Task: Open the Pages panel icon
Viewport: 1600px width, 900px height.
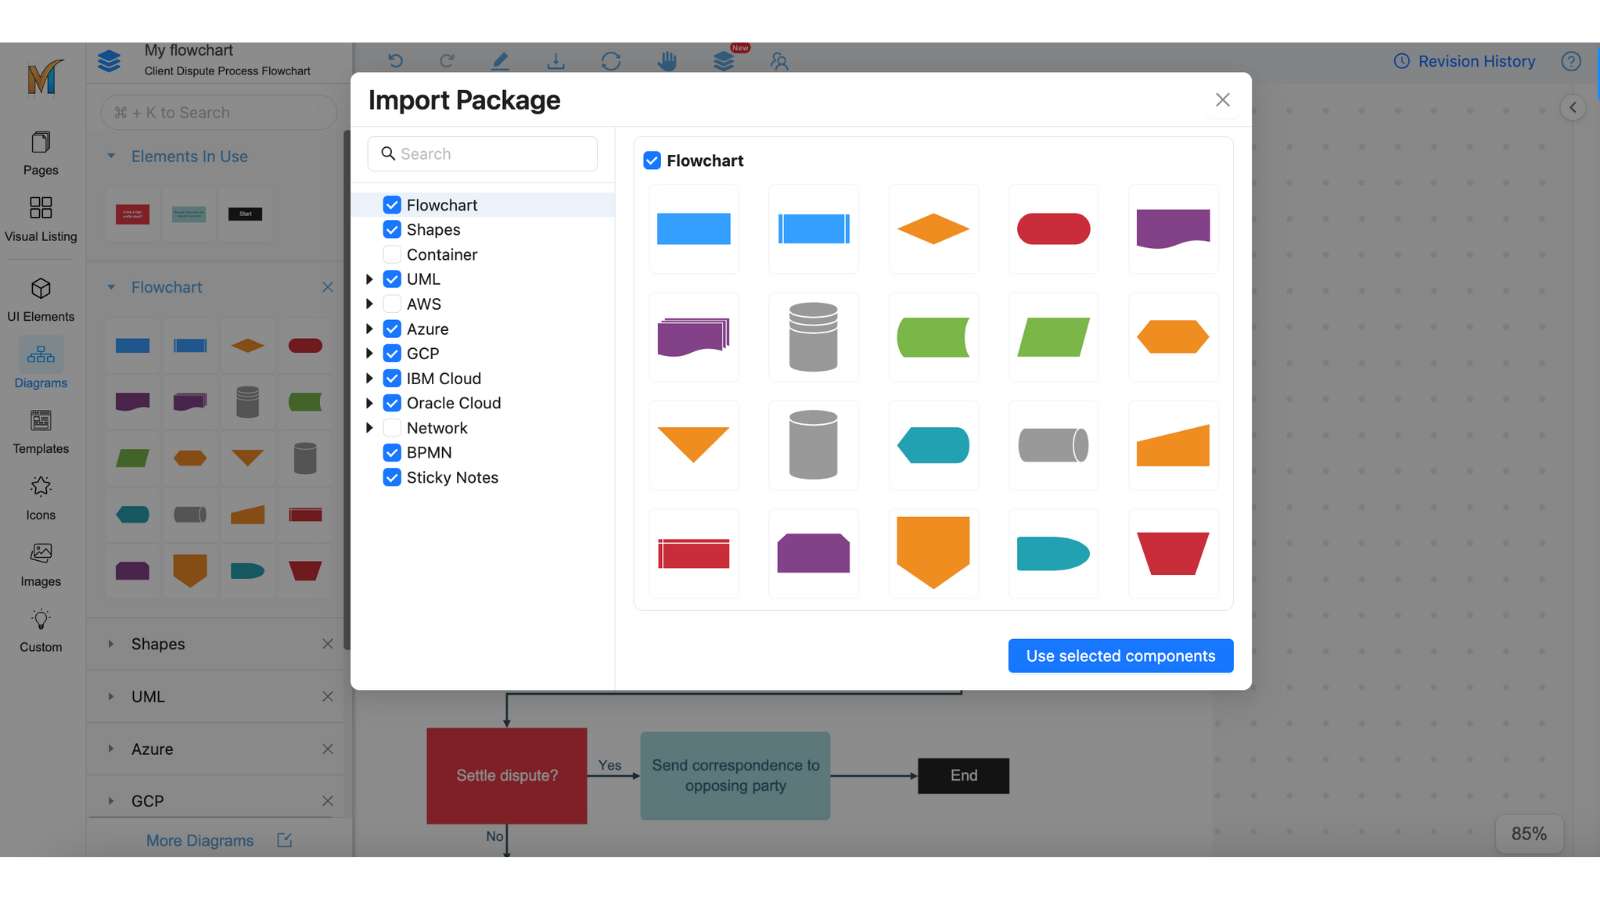Action: click(x=41, y=153)
